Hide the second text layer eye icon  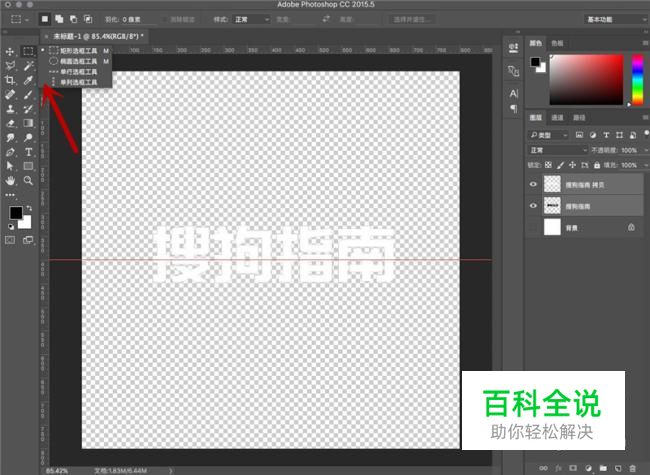click(x=534, y=206)
